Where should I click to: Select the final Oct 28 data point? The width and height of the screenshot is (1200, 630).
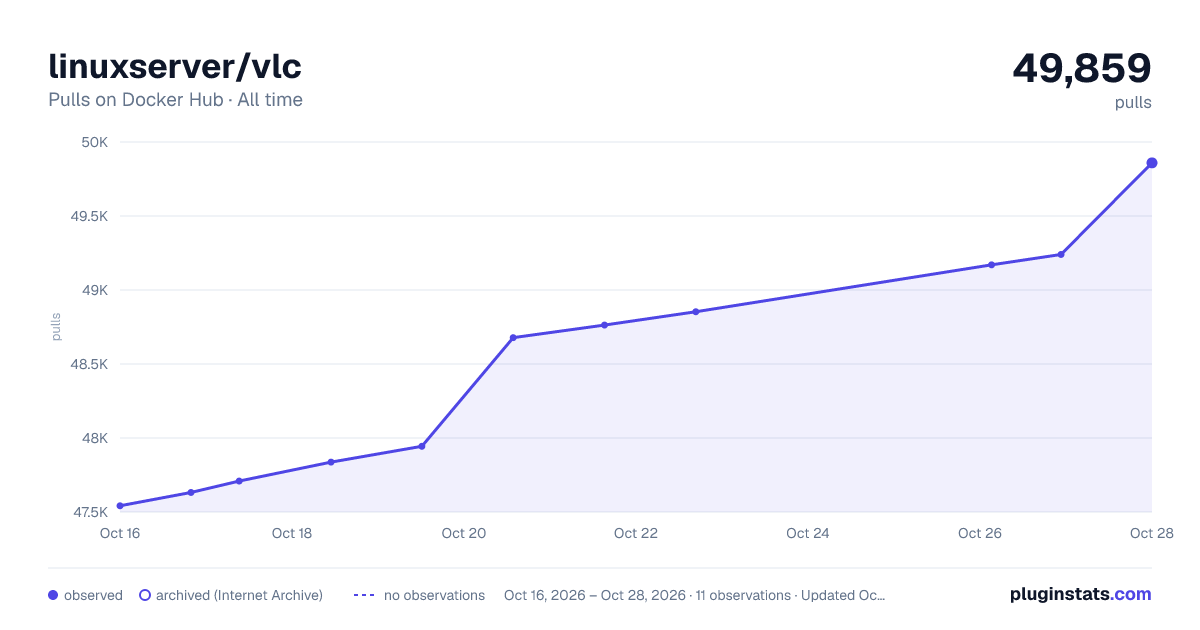1152,163
